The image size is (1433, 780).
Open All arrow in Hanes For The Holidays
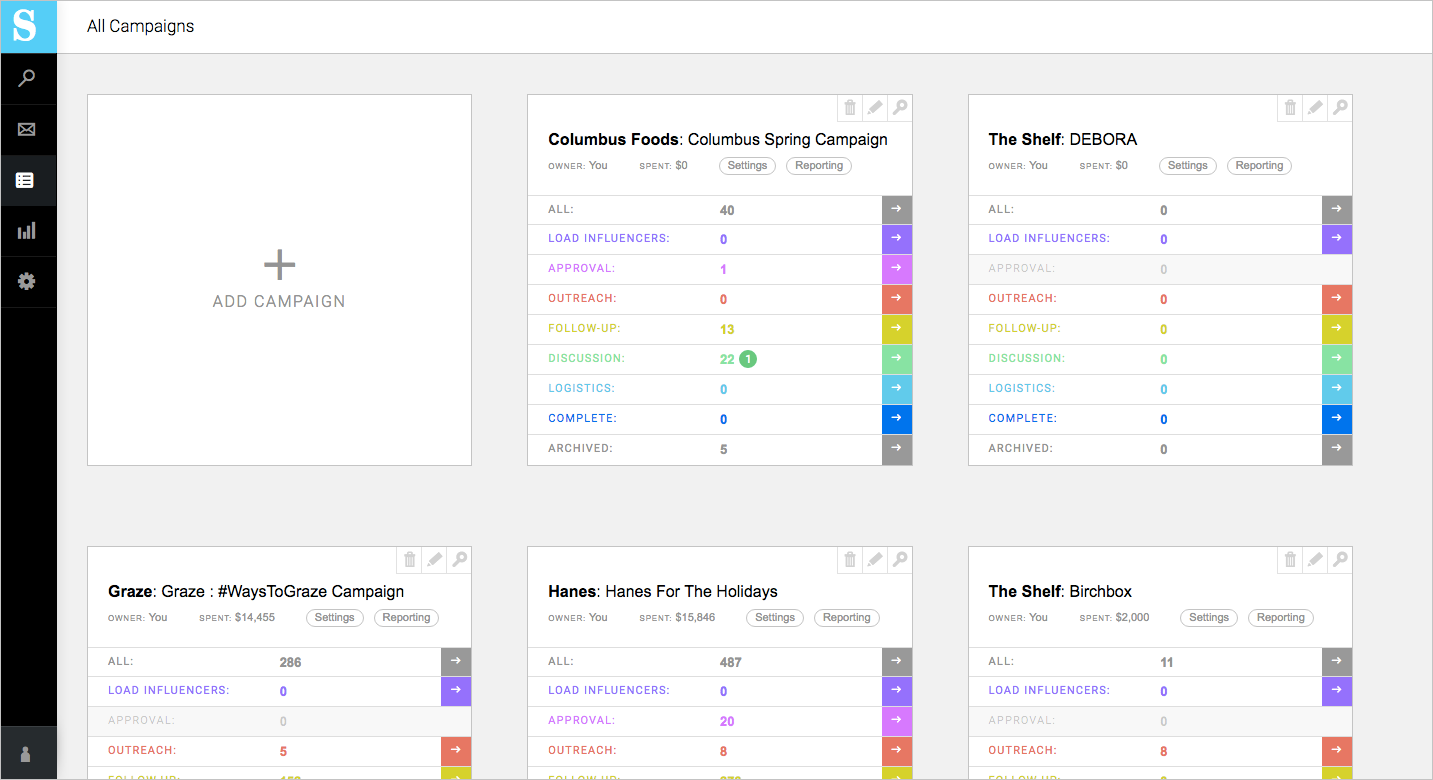[897, 661]
